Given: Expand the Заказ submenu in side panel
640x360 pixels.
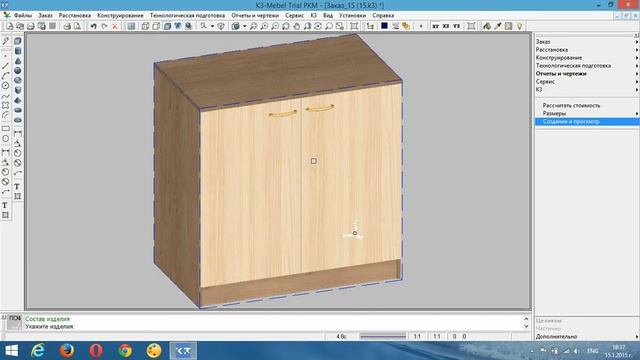Looking at the screenshot, I should (x=637, y=42).
